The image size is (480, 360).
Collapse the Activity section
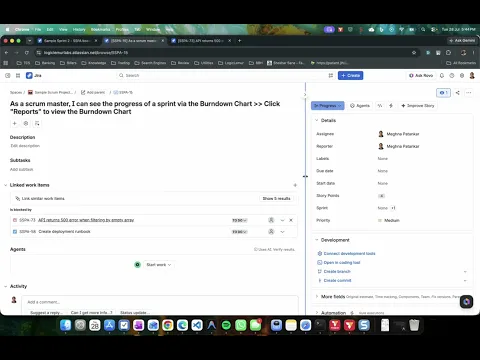coord(5,286)
